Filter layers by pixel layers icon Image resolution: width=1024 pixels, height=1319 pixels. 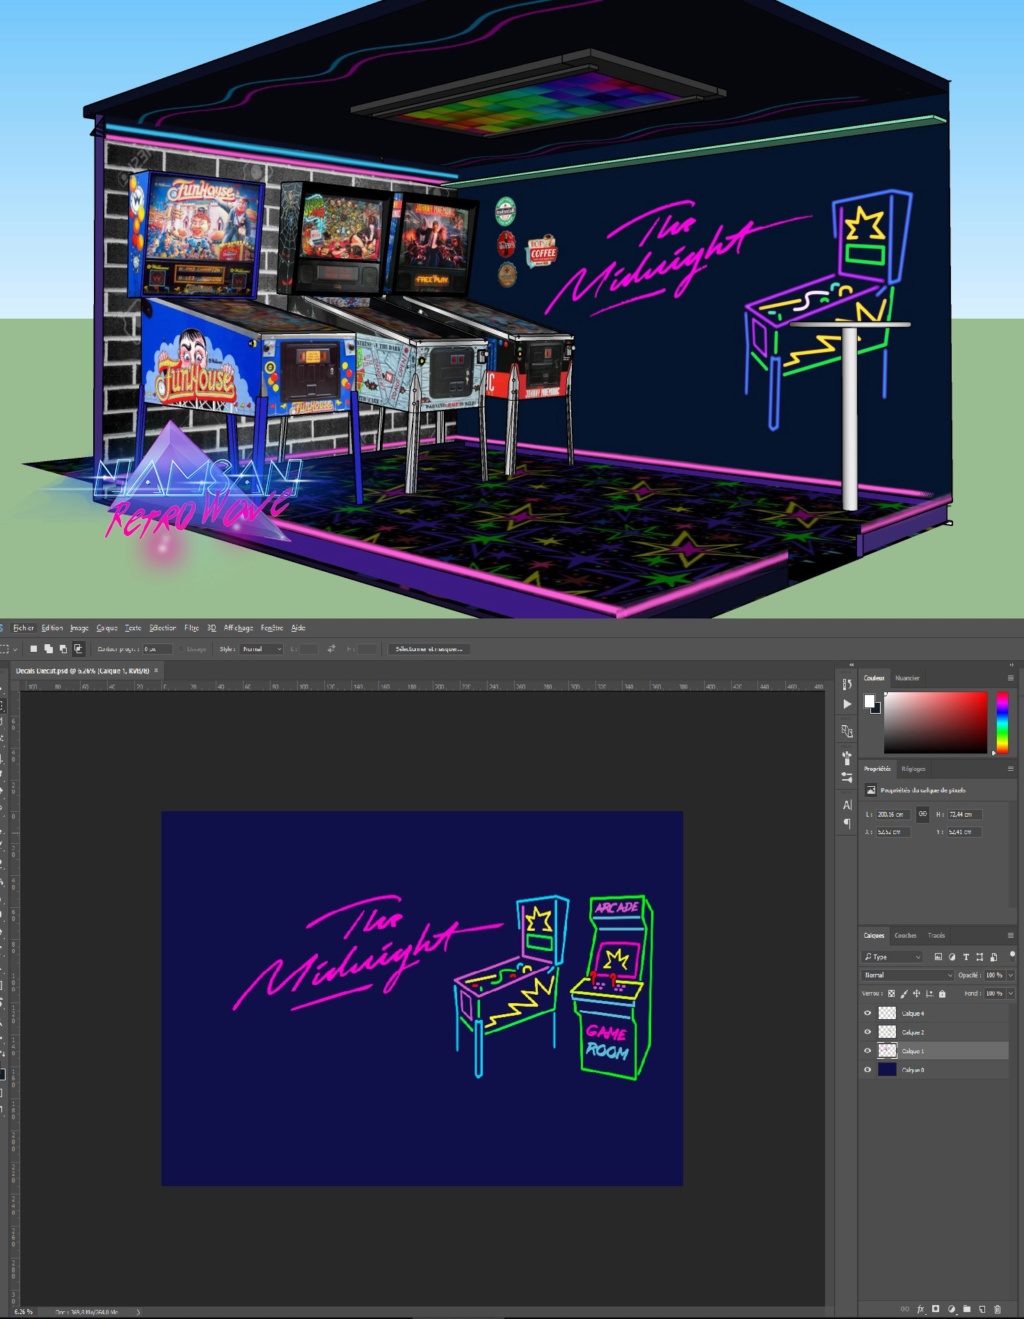coord(938,957)
